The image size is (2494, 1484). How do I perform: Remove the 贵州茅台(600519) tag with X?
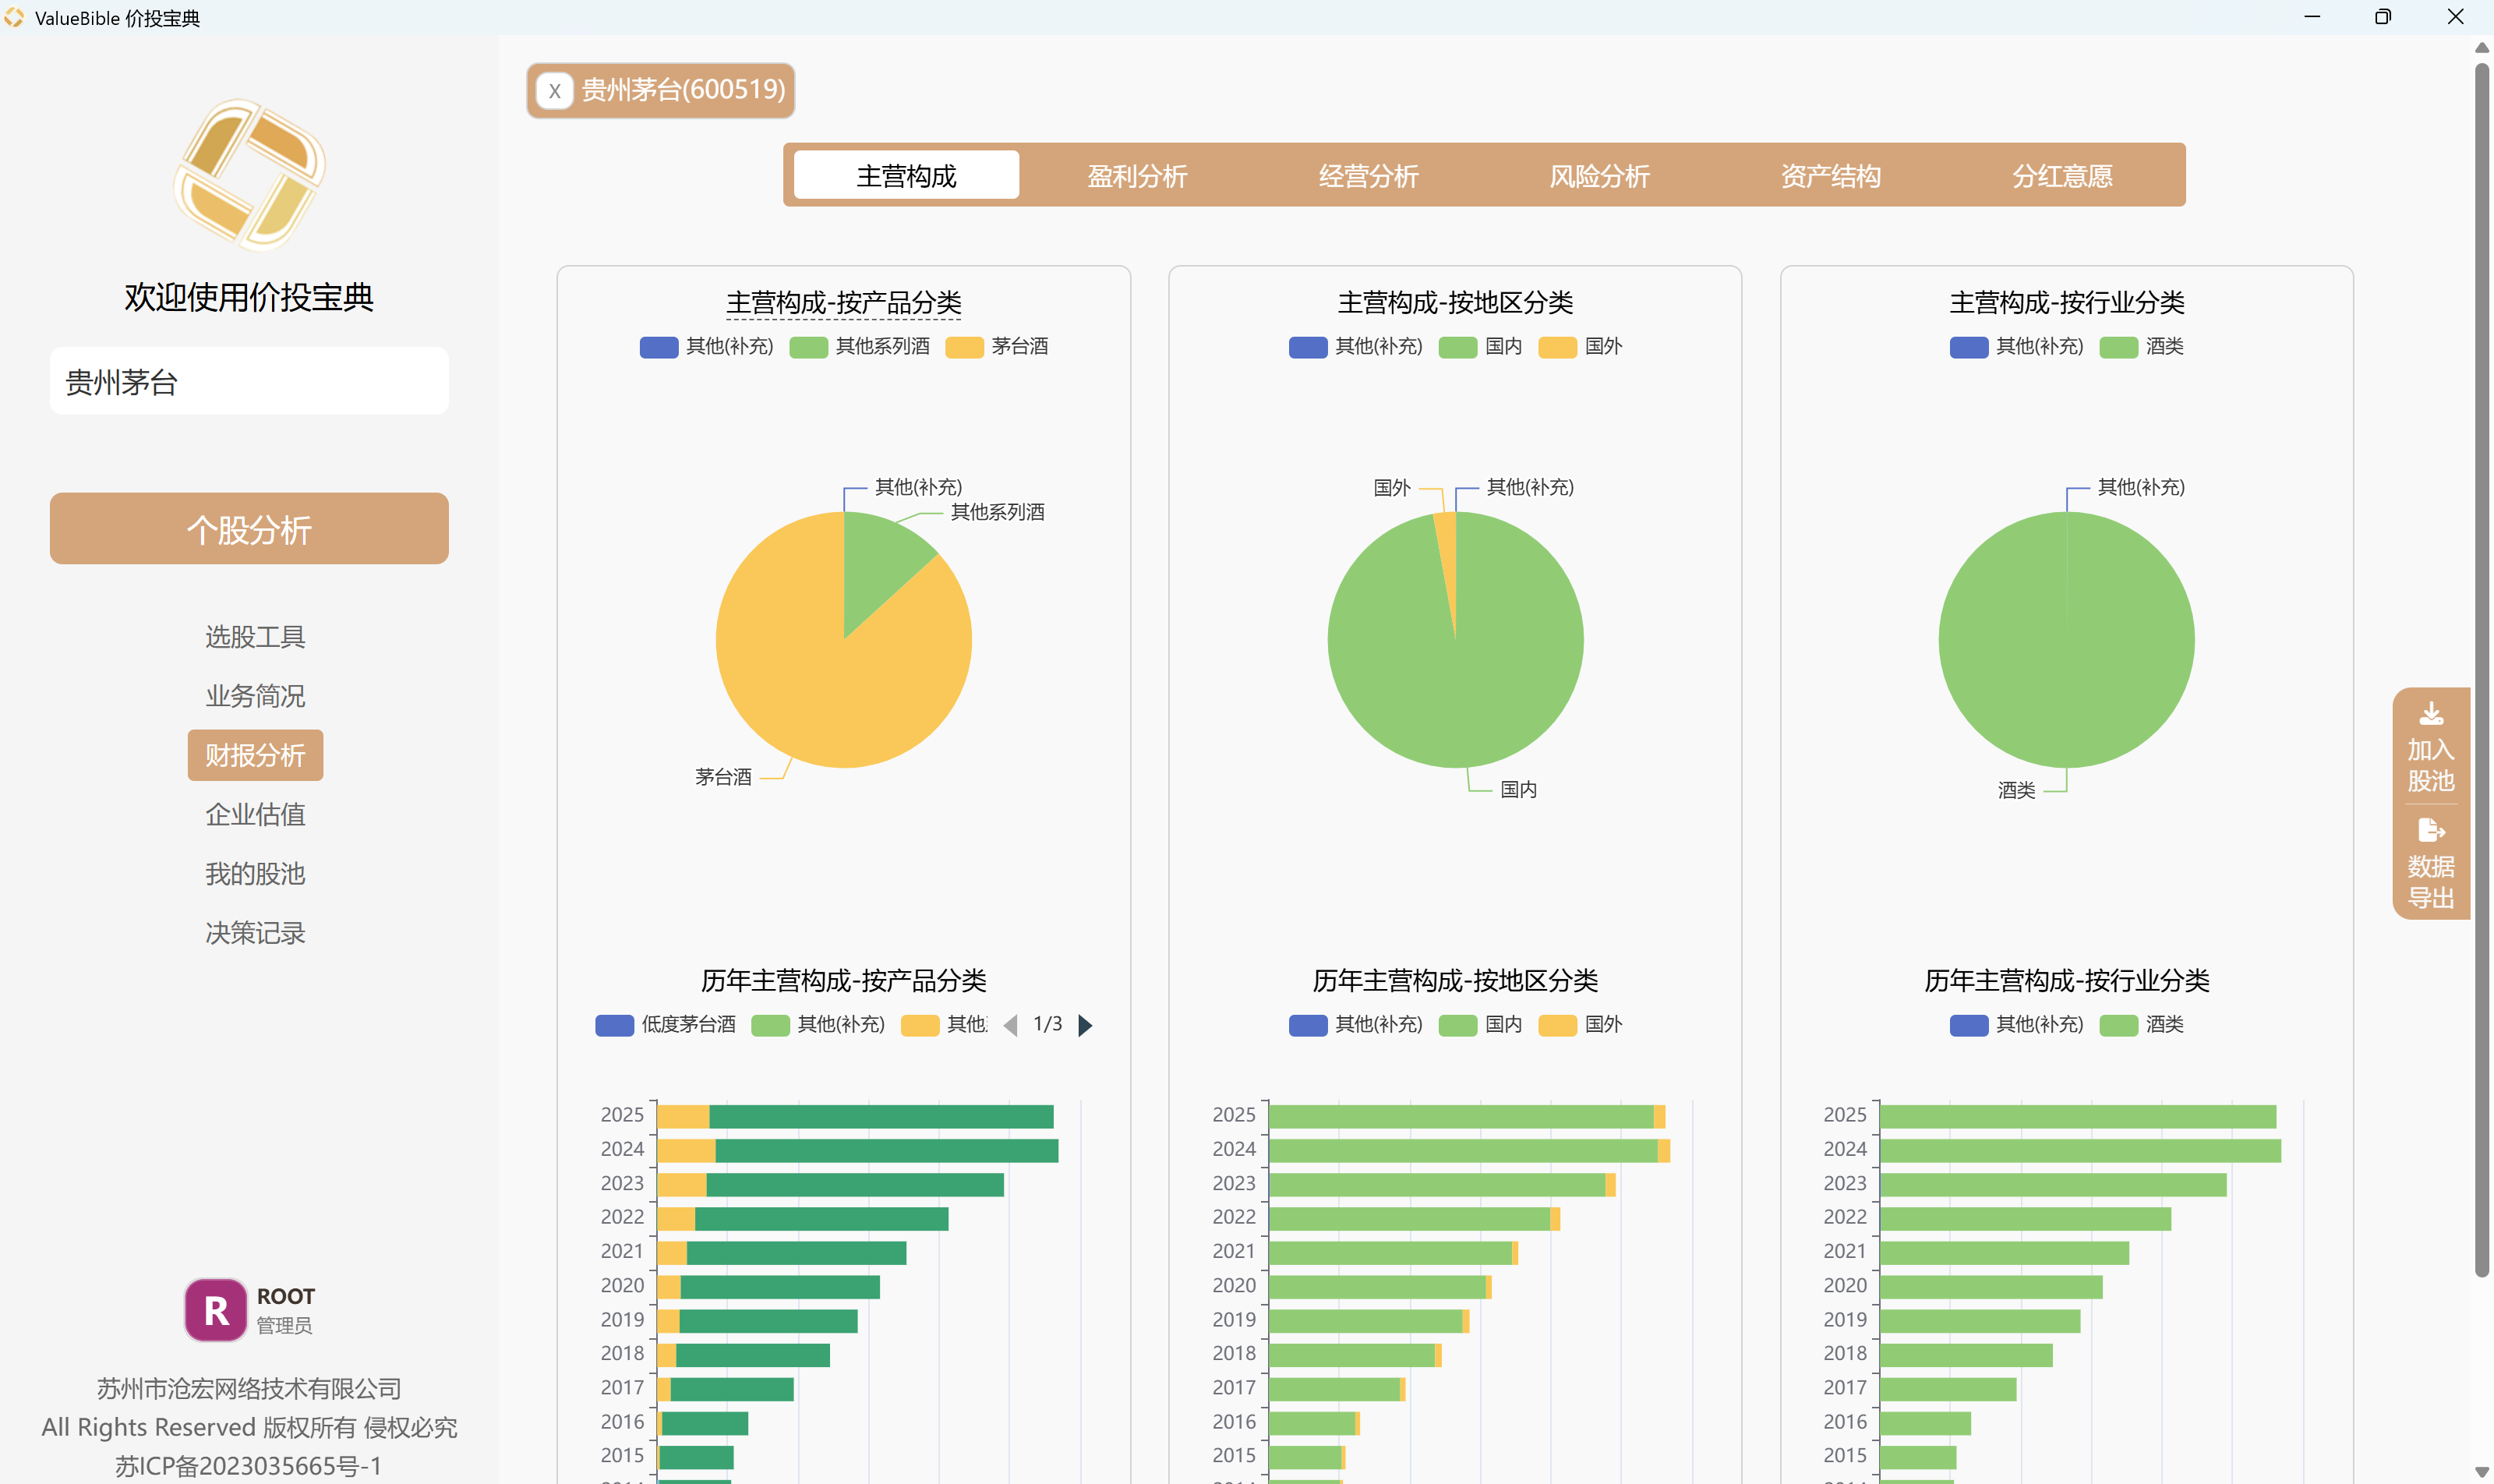[x=554, y=91]
